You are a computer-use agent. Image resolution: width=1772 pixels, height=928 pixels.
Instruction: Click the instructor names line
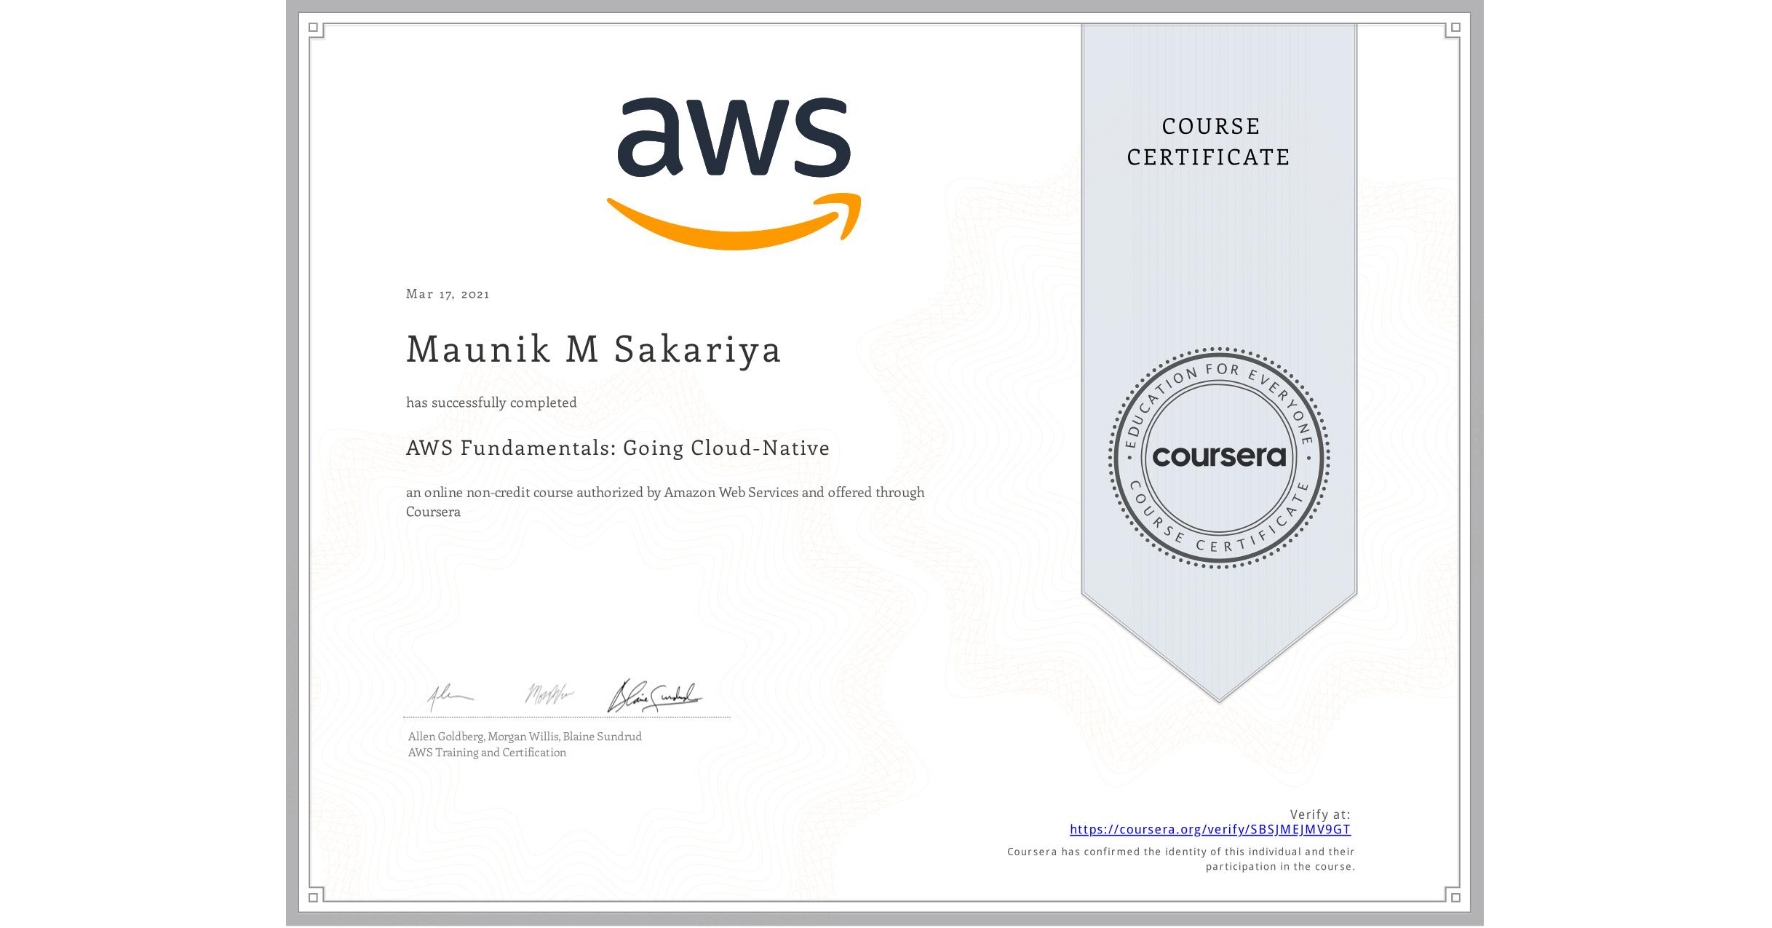(x=525, y=737)
